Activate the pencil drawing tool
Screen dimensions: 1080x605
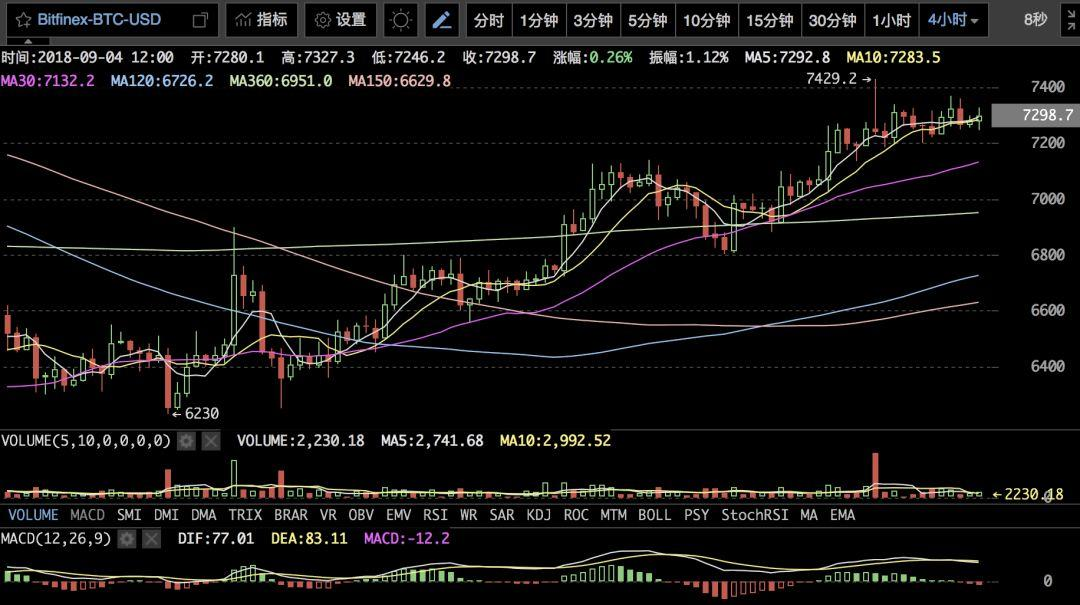(441, 20)
